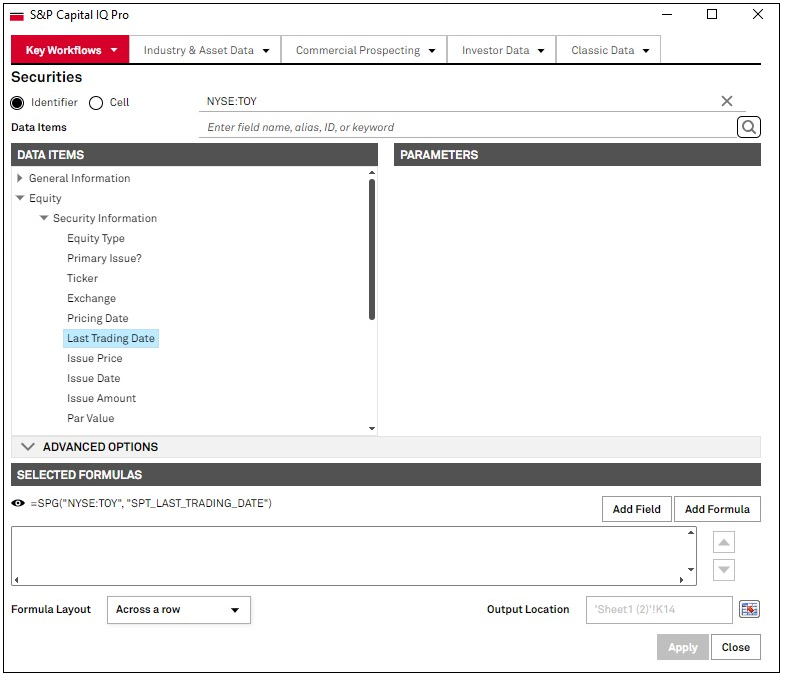Move selected formula down with arrow button
The image size is (792, 684).
tap(724, 570)
